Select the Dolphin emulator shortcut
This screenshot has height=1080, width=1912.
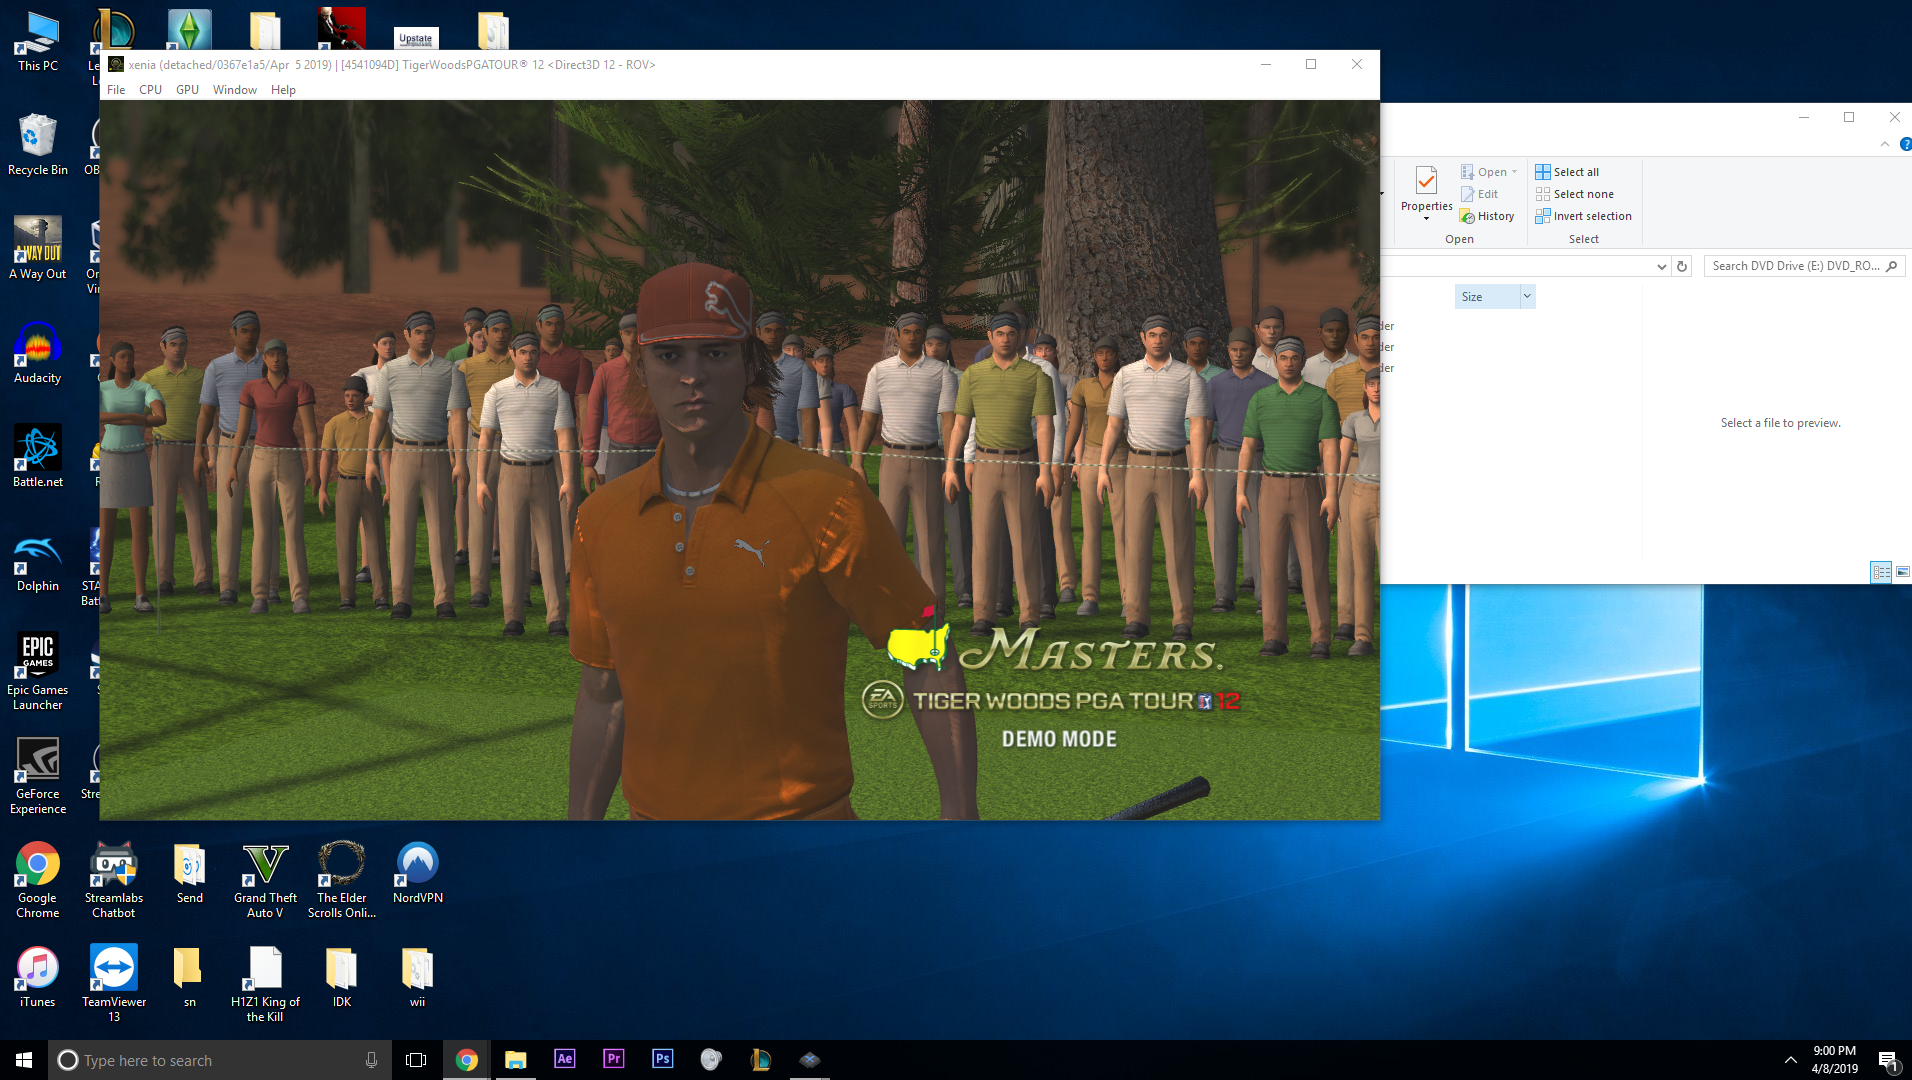(38, 562)
